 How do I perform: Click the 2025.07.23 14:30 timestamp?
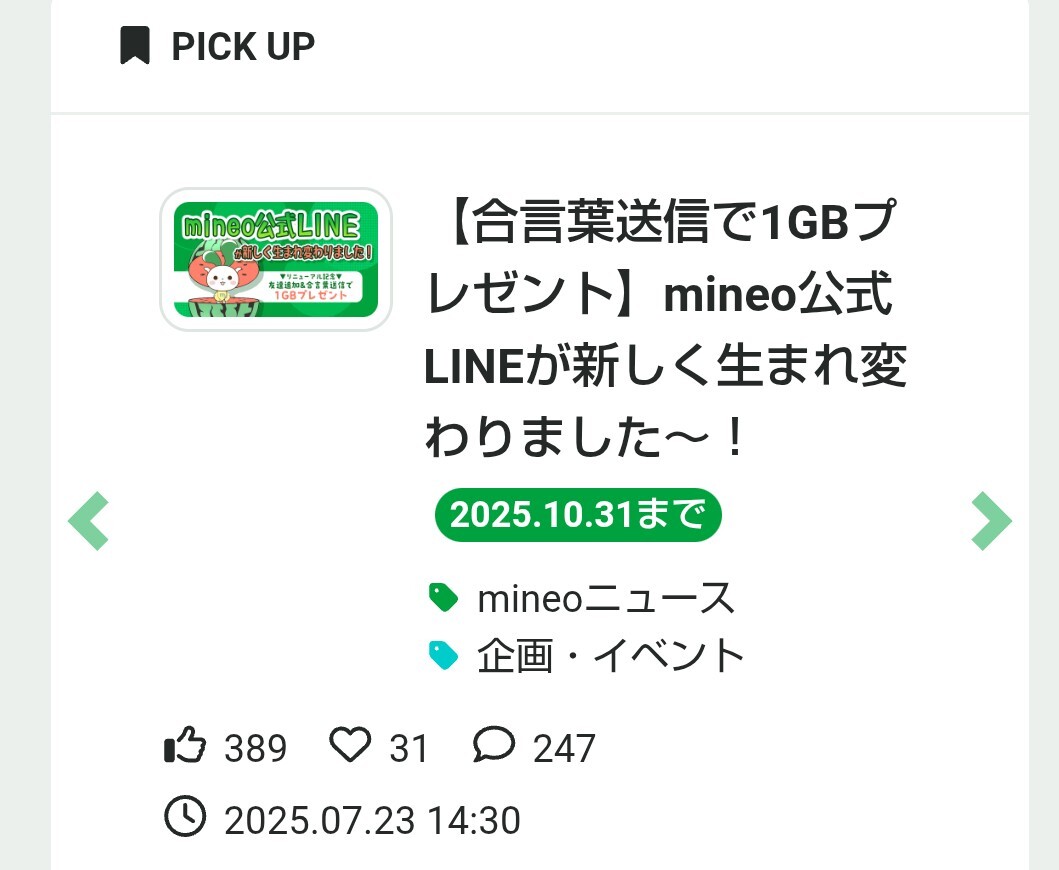click(372, 821)
